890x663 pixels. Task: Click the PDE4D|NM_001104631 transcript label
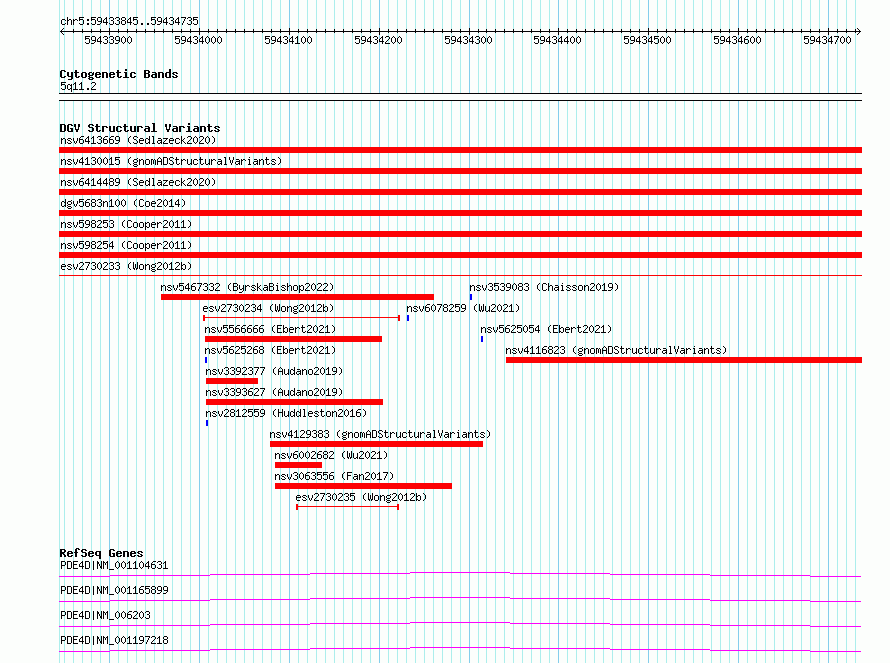click(x=114, y=565)
